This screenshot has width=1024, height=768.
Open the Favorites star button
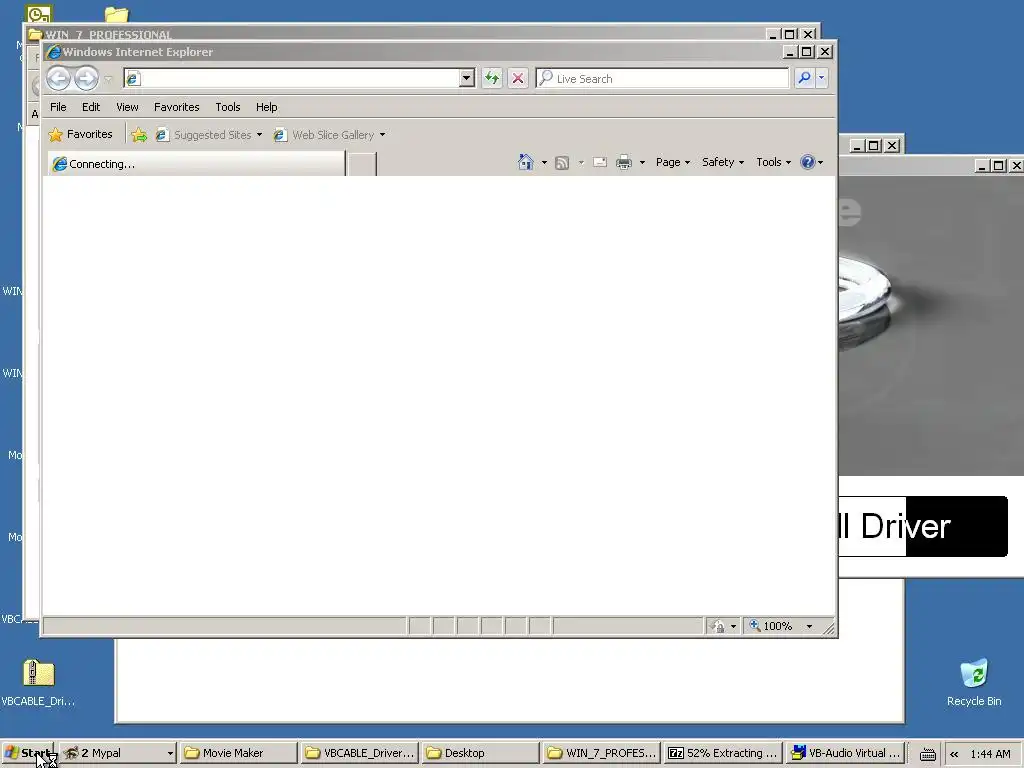81,135
